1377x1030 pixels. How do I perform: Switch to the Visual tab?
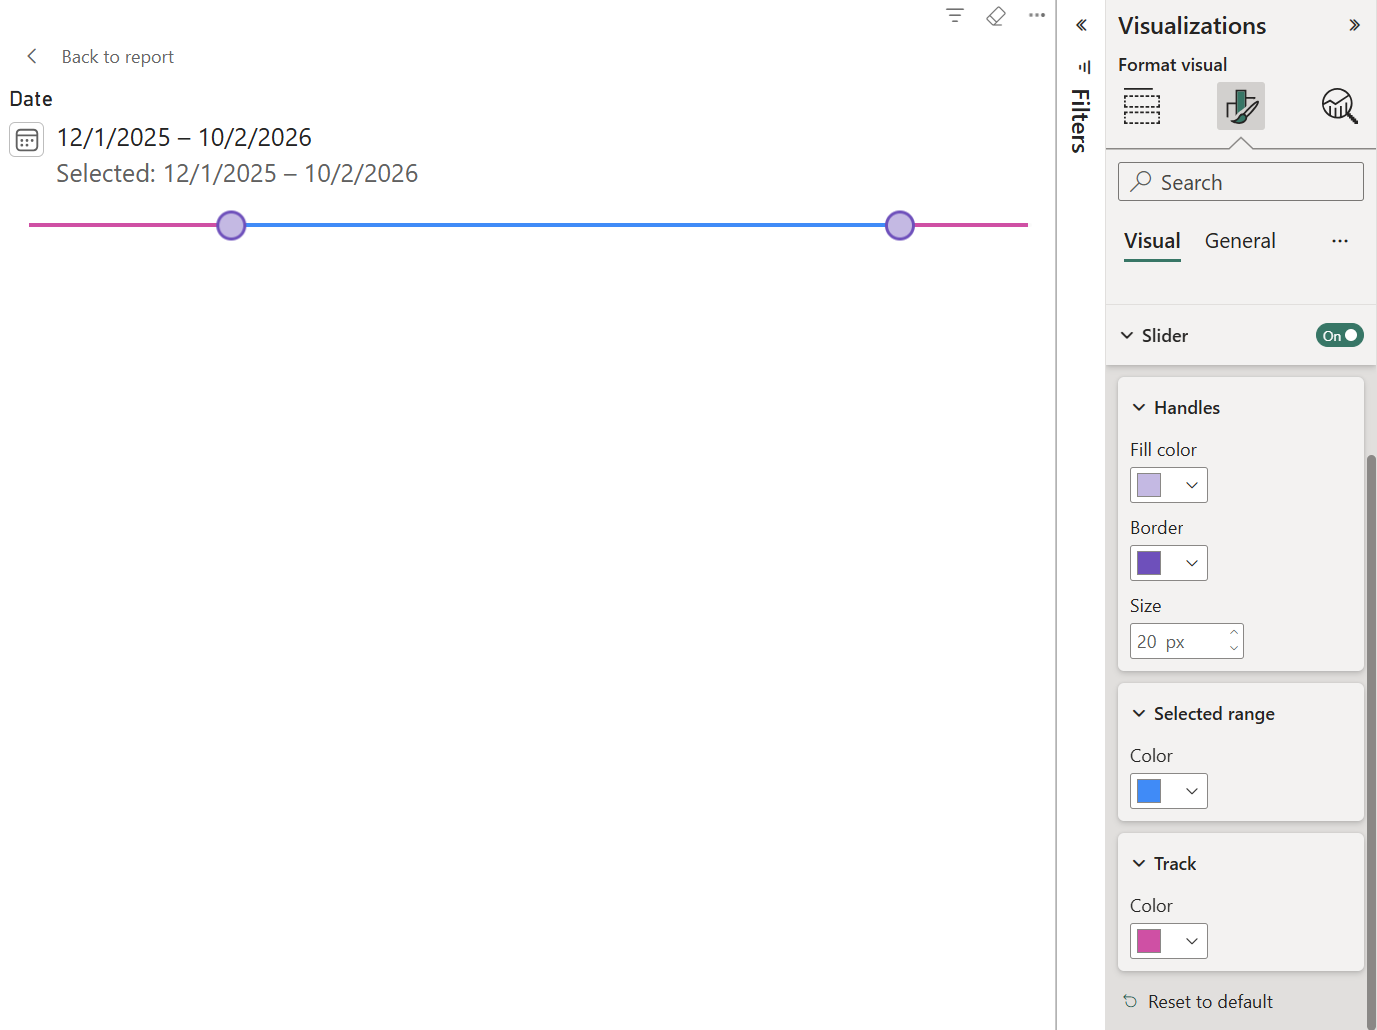(1152, 241)
